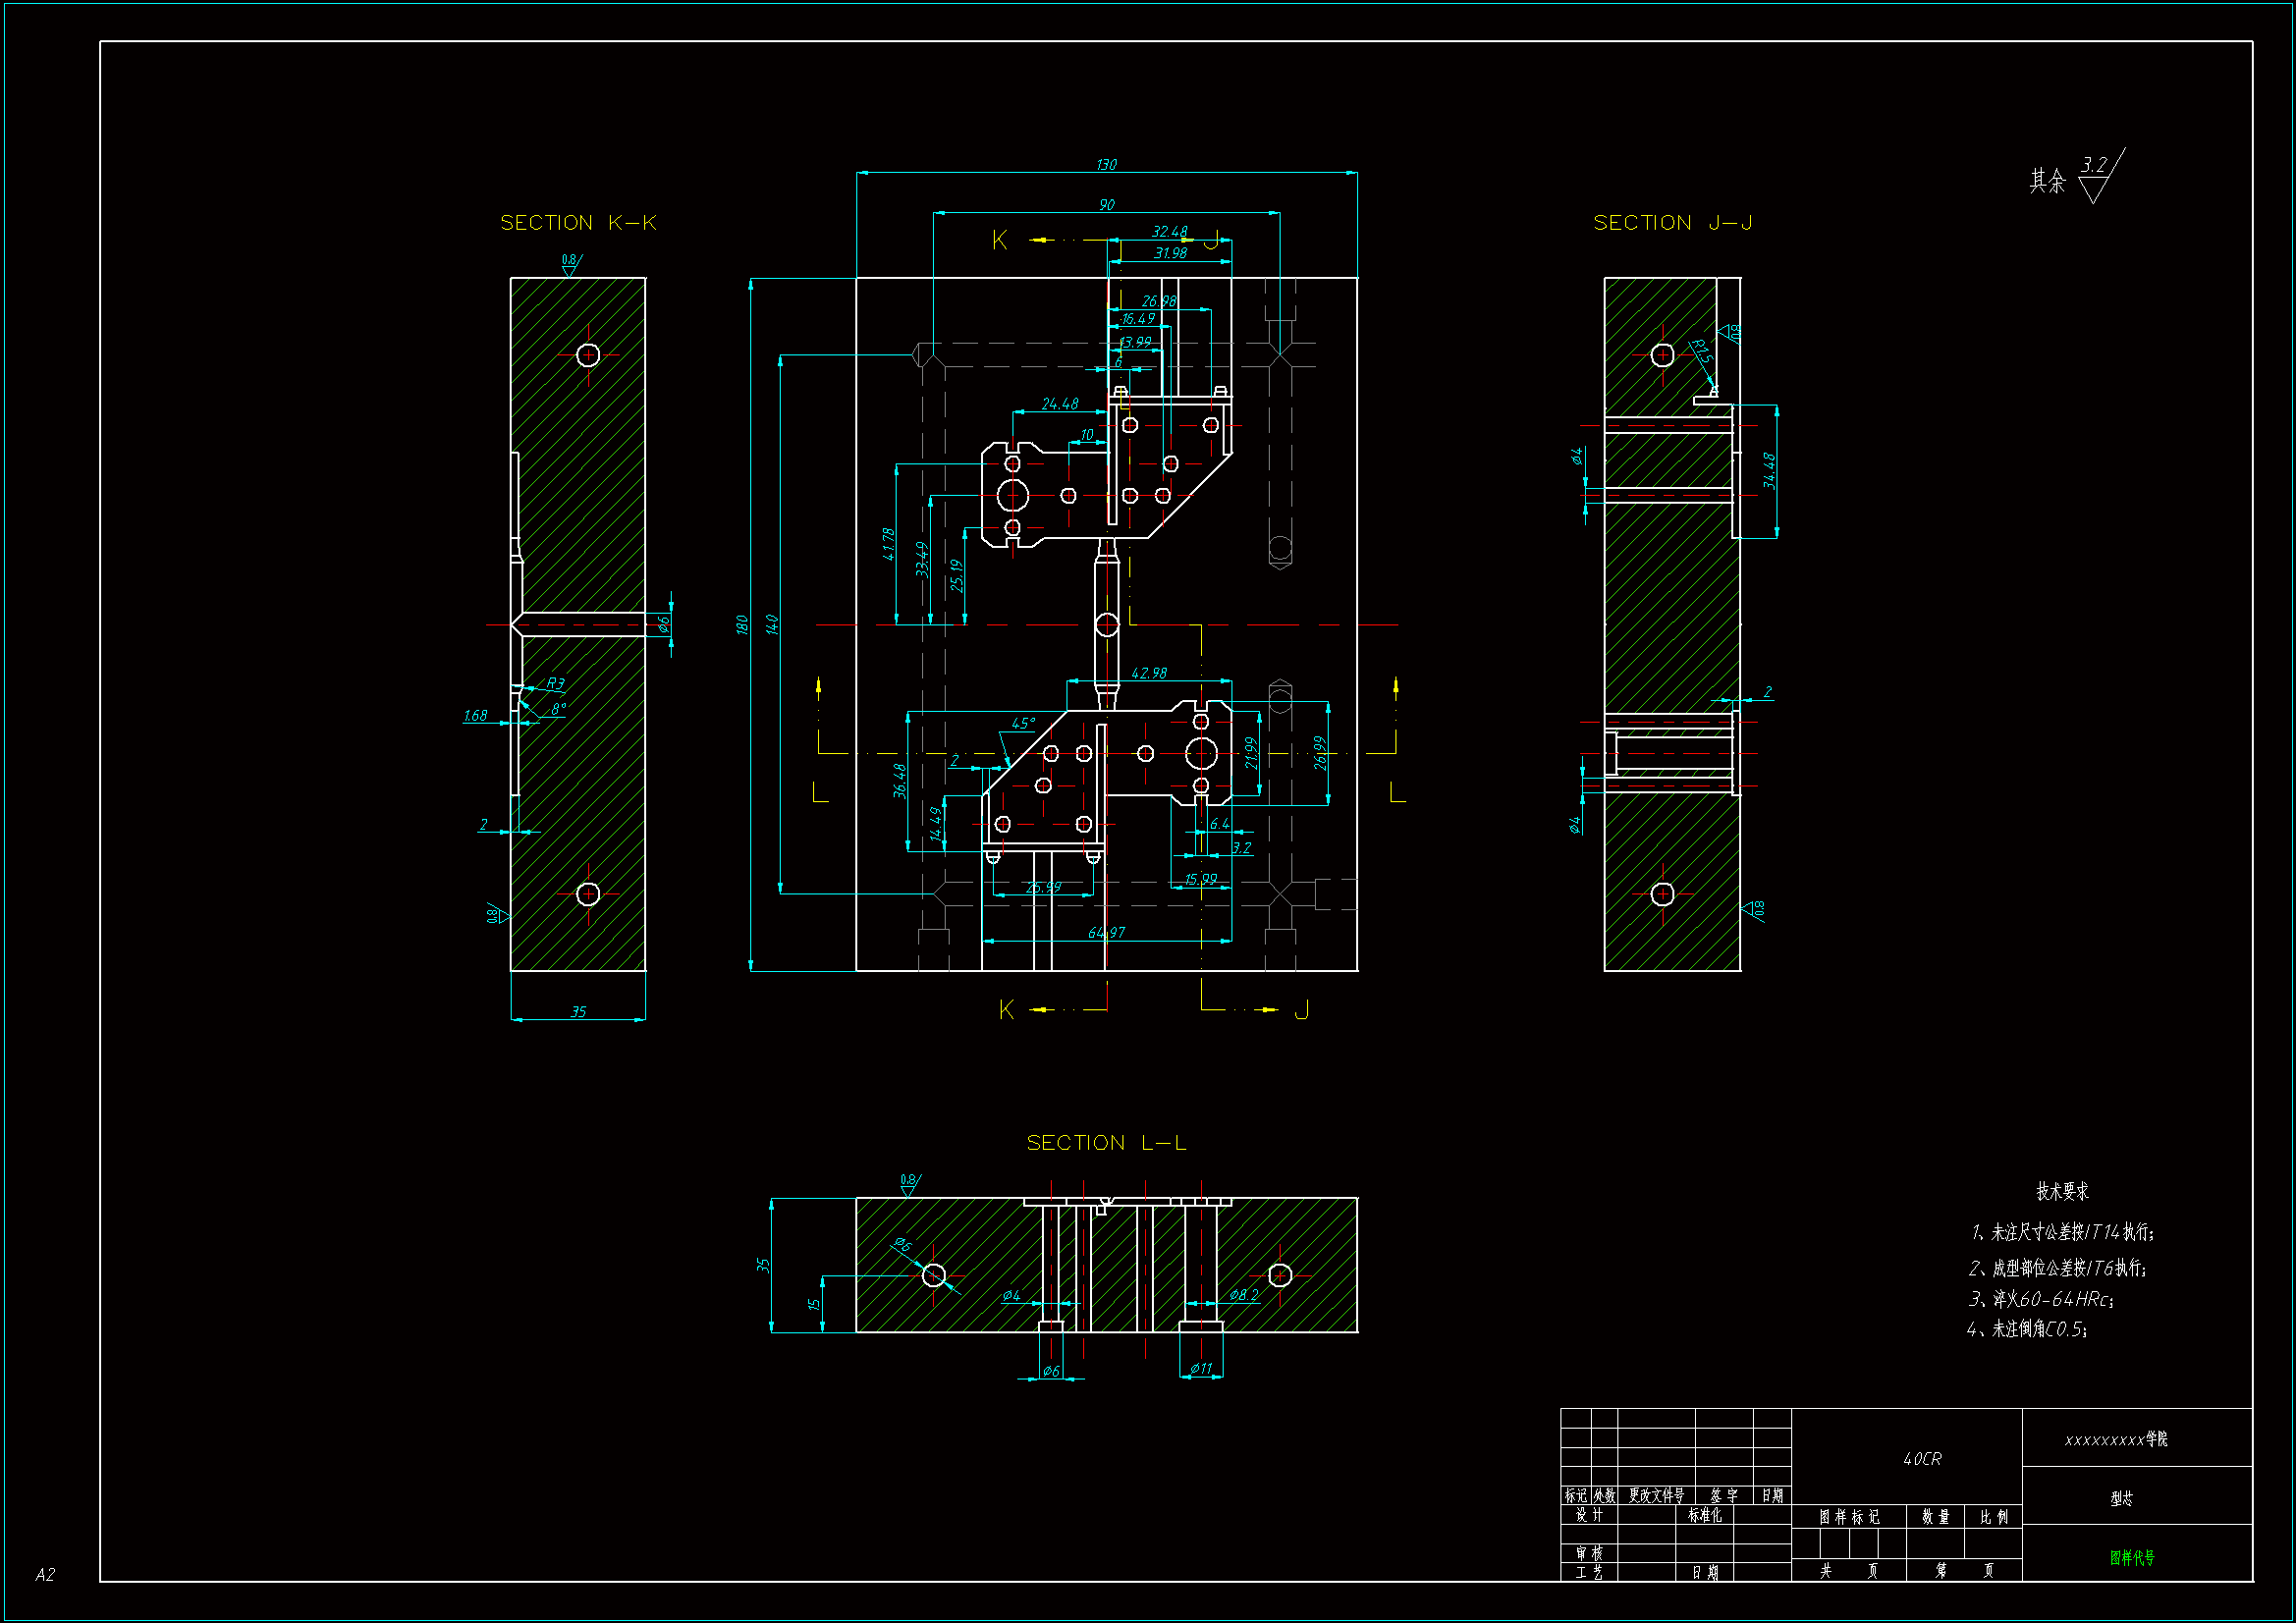Viewport: 2296px width, 1623px height.
Task: Select the 34.48 dimension in section J-J
Action: pyautogui.click(x=1769, y=471)
